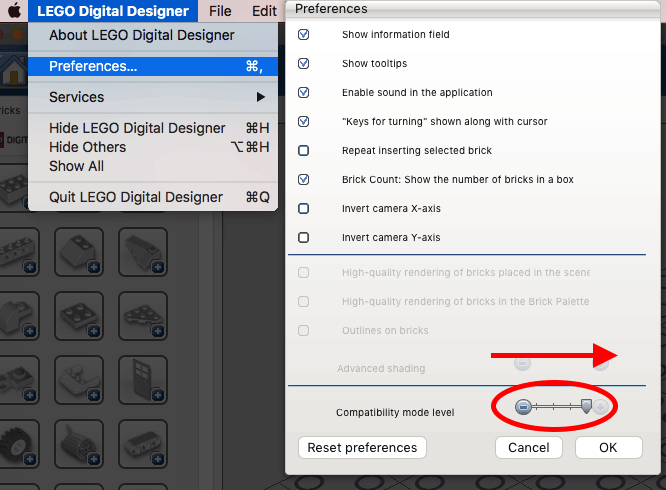666x490 pixels.
Task: Decrease compatibility mode level with minus
Action: tap(523, 407)
